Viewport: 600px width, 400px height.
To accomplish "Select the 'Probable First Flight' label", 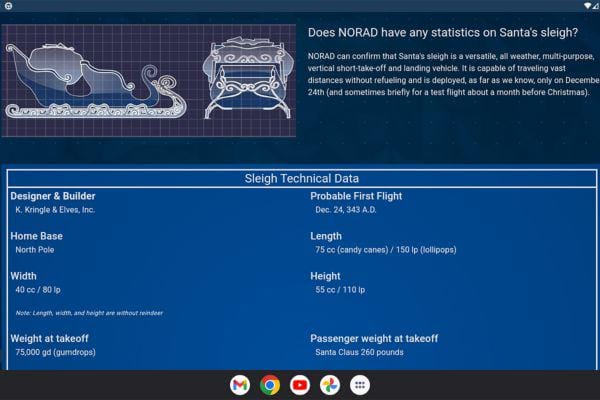I will click(x=356, y=196).
